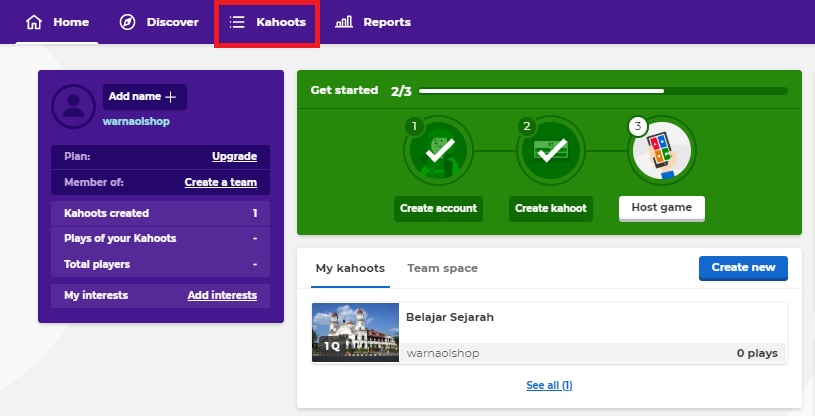Viewport: 815px width, 416px height.
Task: Open the warnaolshop username link
Action: point(136,121)
